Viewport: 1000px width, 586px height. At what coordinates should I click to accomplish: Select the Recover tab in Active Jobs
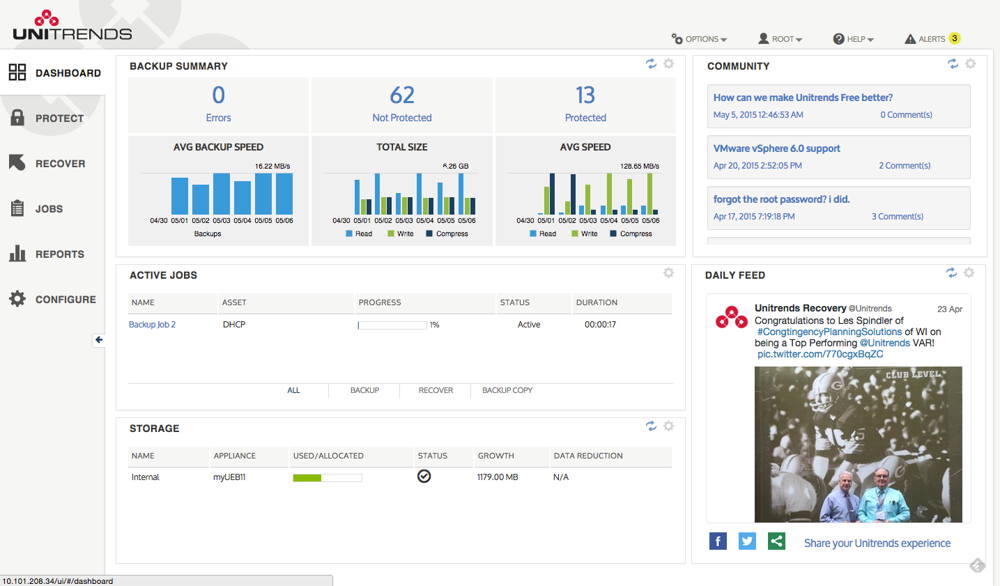(x=434, y=390)
